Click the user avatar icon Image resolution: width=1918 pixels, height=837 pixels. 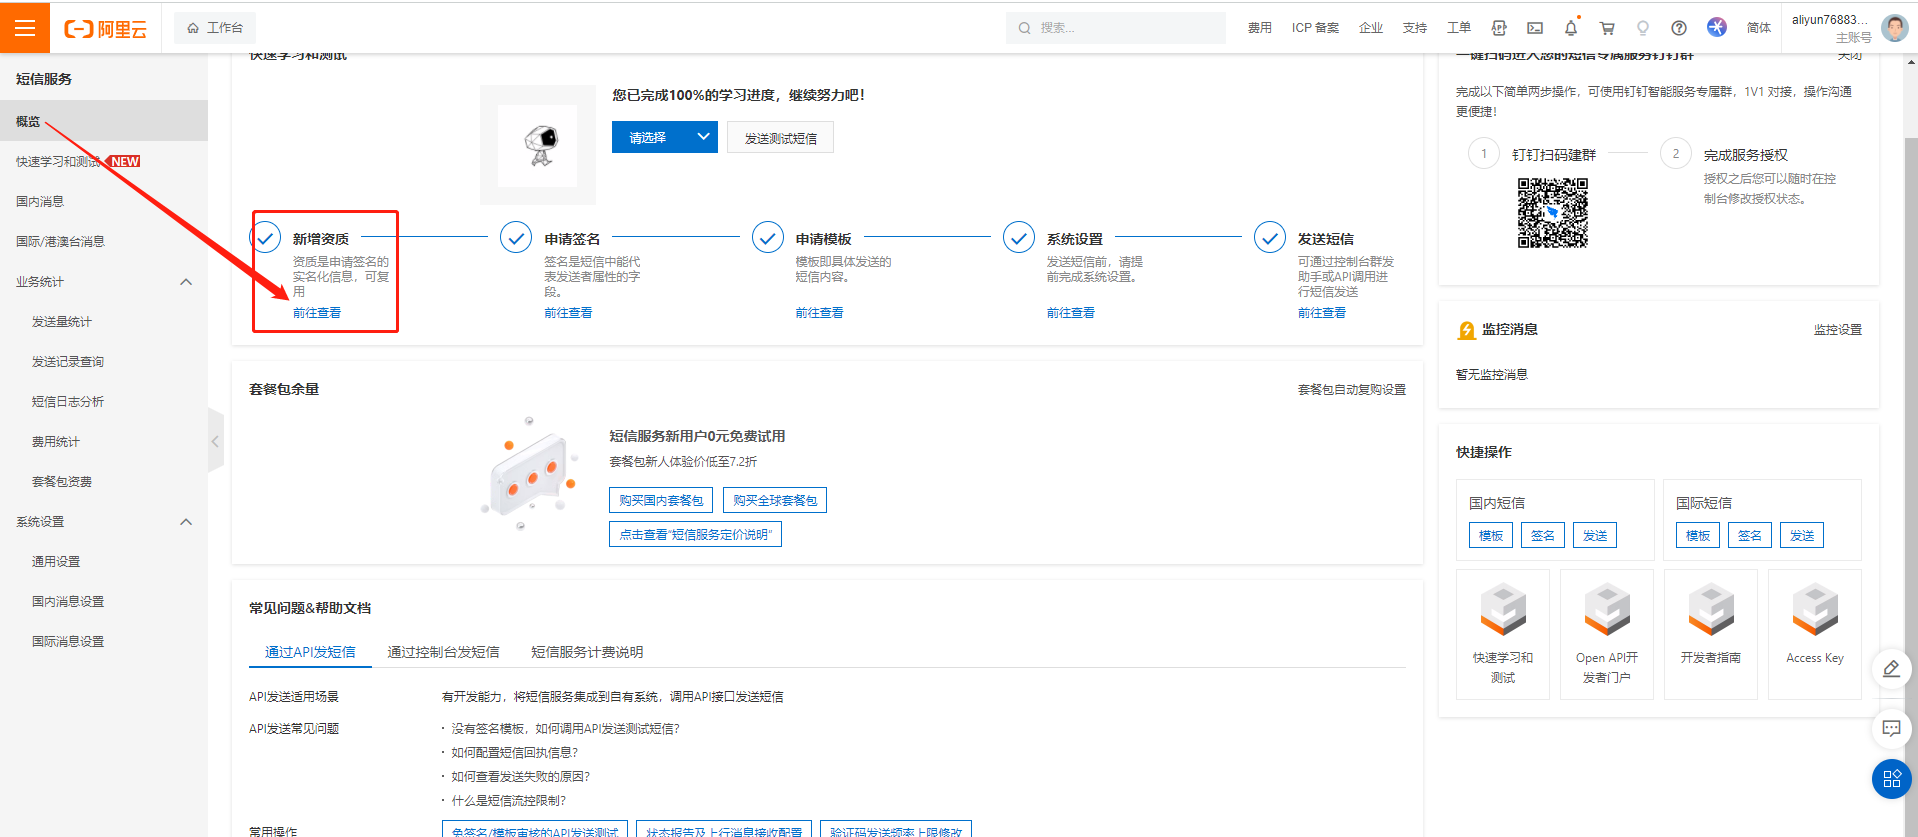point(1894,27)
